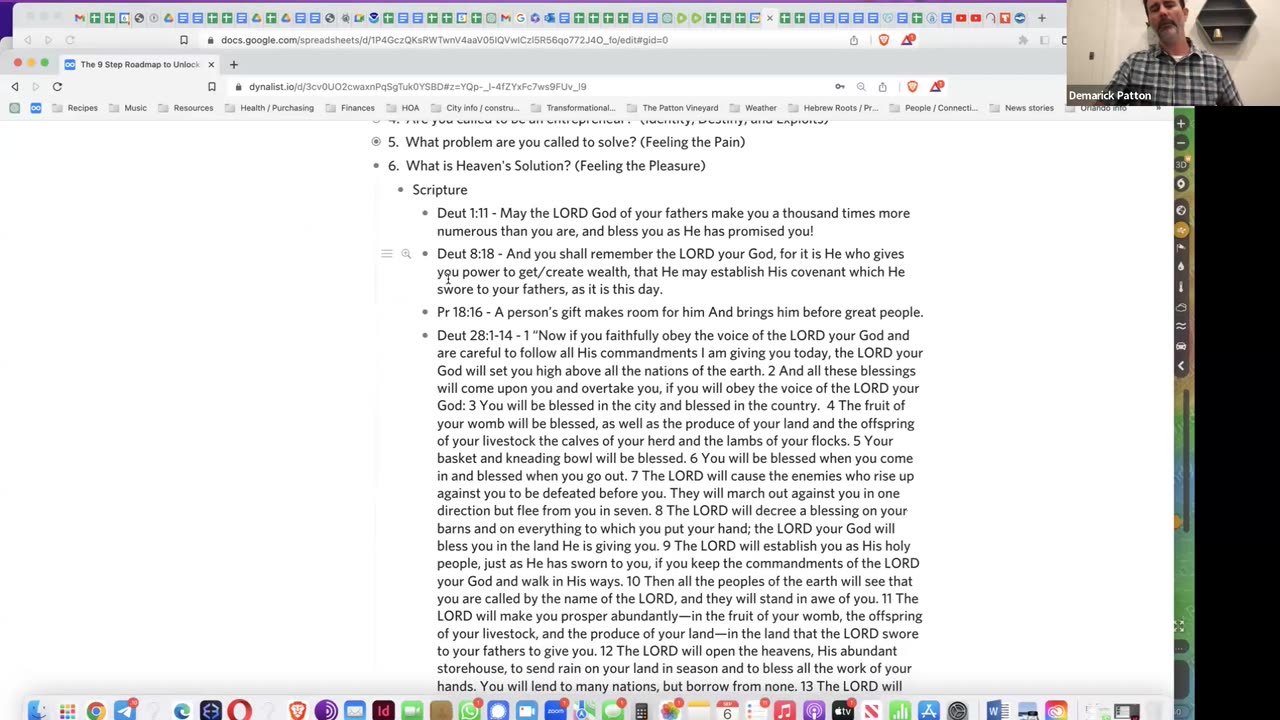Image resolution: width=1280 pixels, height=720 pixels.
Task: Reload the Dynalist page
Action: tap(57, 87)
